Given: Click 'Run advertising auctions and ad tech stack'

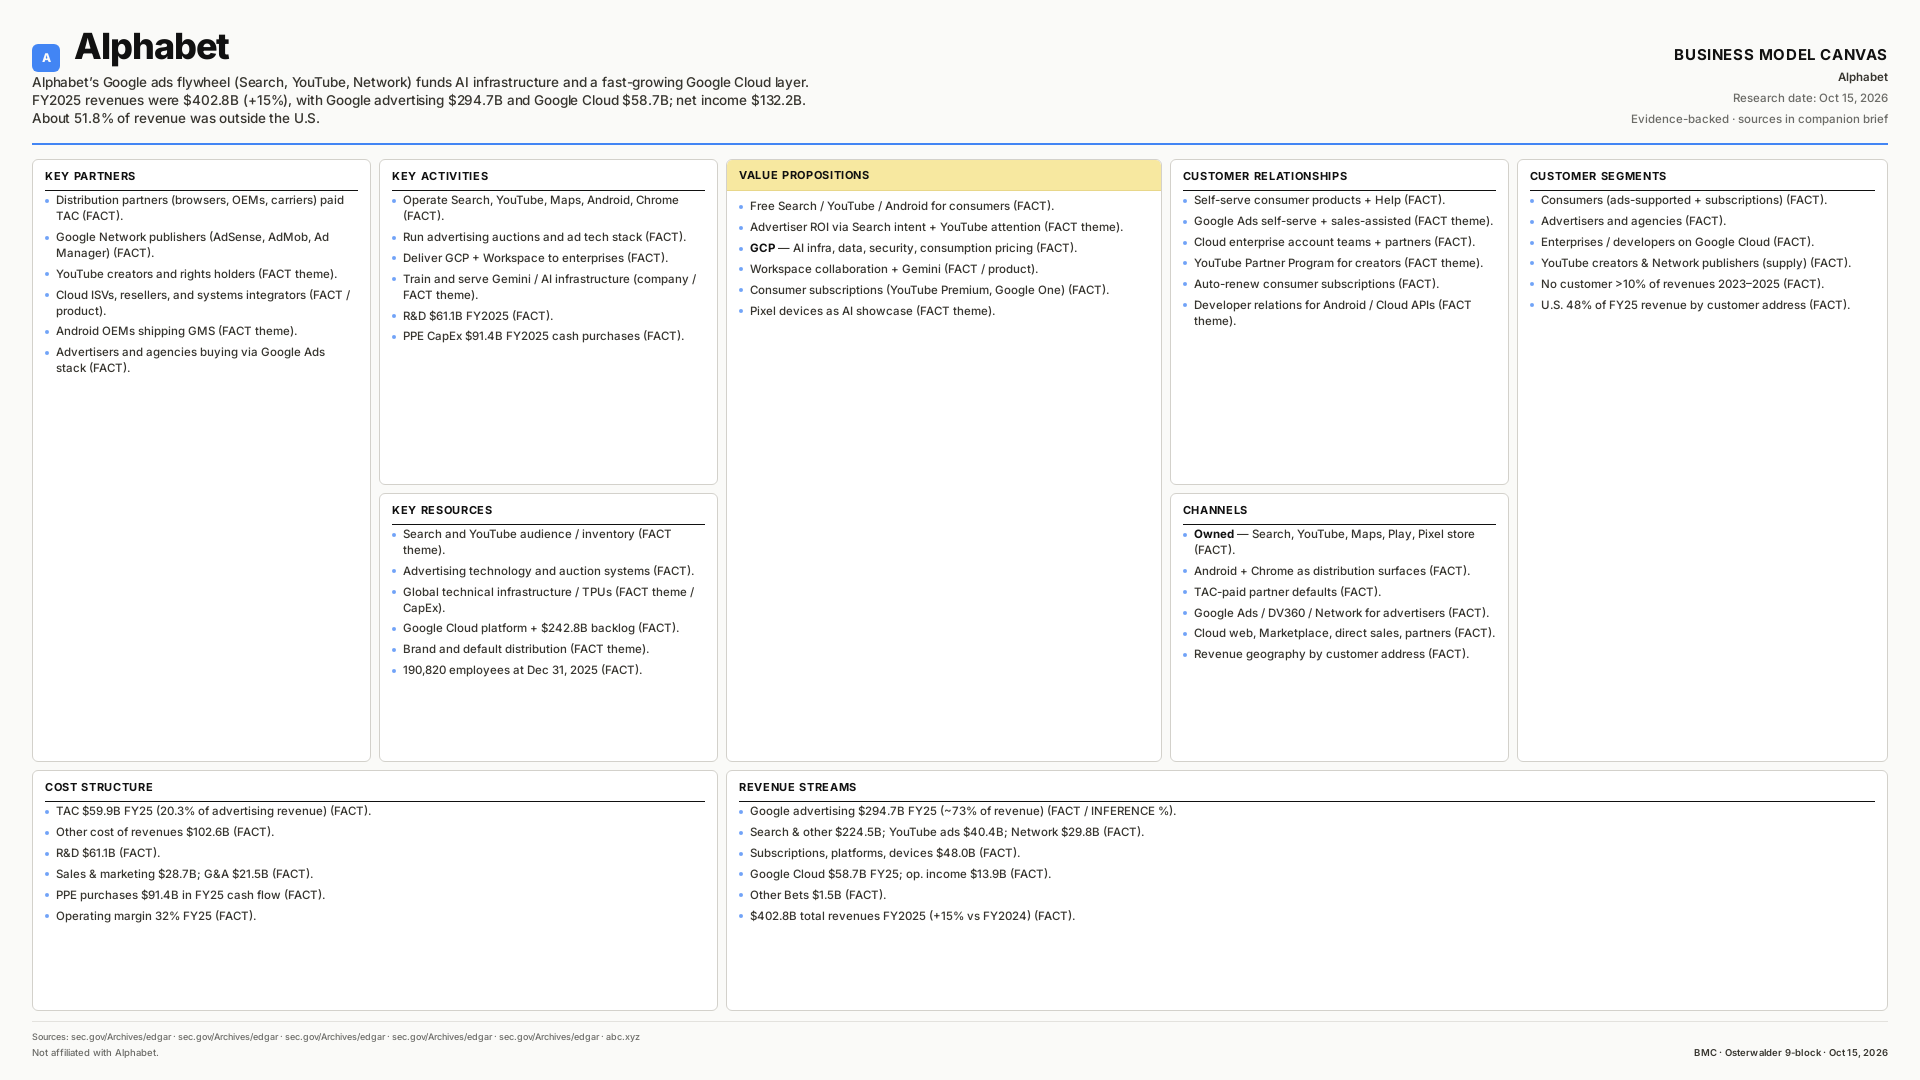Looking at the screenshot, I should [544, 237].
